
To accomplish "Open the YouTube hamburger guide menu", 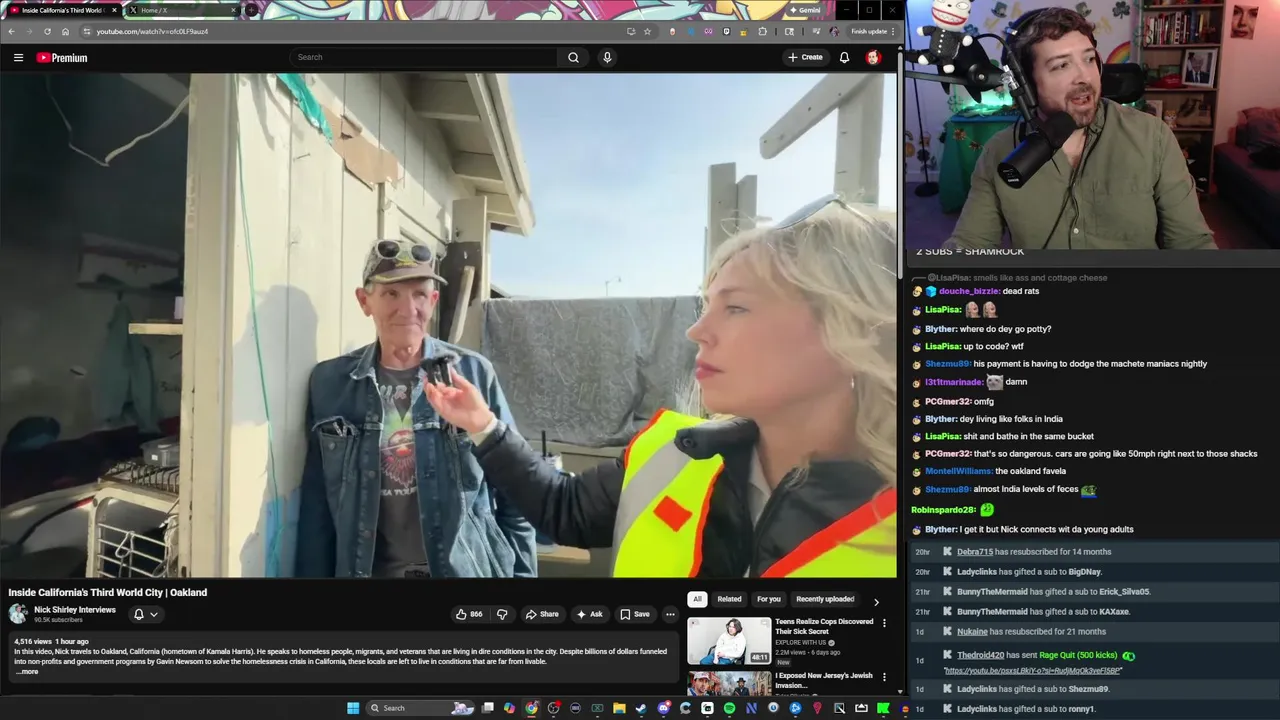I will pyautogui.click(x=18, y=57).
